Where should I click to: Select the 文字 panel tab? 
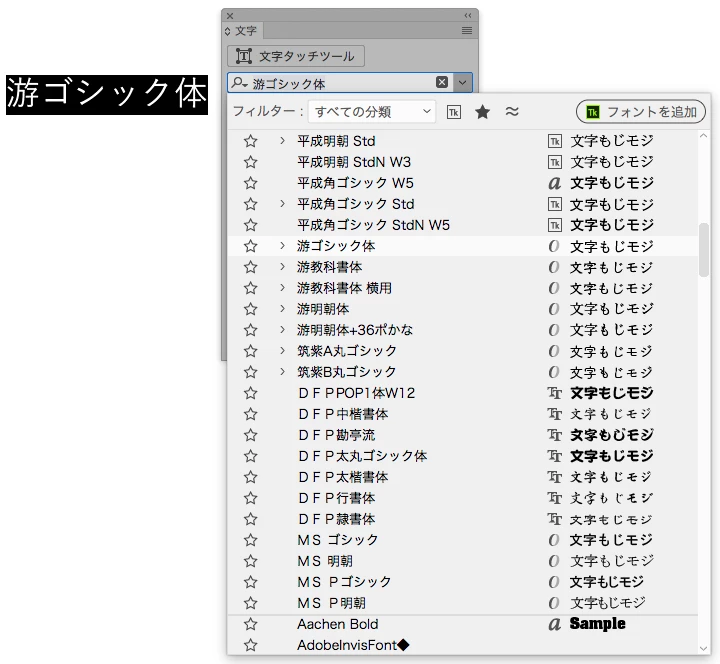pos(245,31)
